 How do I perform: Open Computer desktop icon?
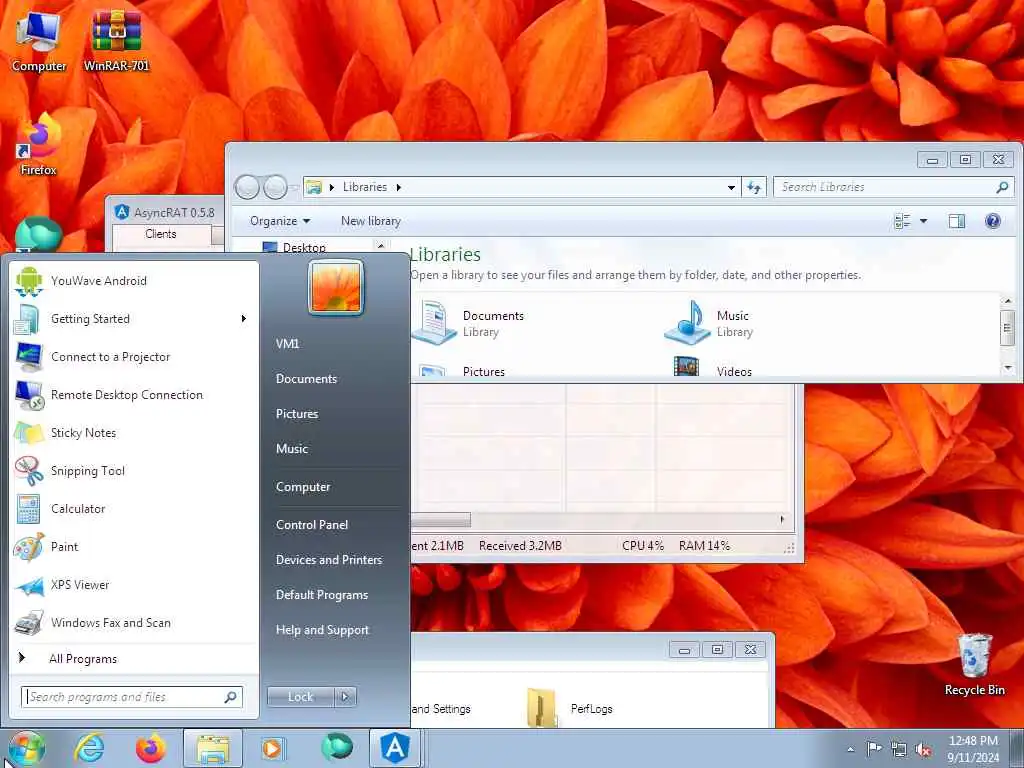38,40
